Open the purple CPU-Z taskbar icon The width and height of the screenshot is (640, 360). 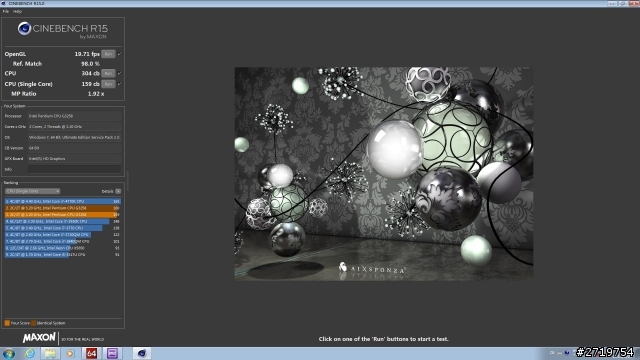(x=112, y=353)
